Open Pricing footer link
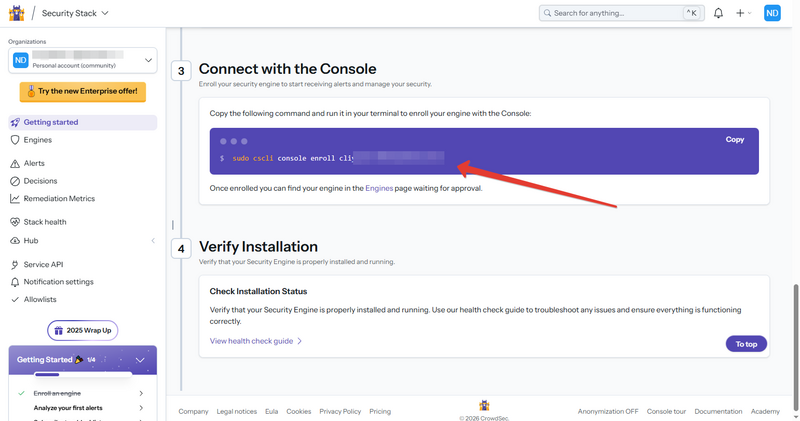 380,411
